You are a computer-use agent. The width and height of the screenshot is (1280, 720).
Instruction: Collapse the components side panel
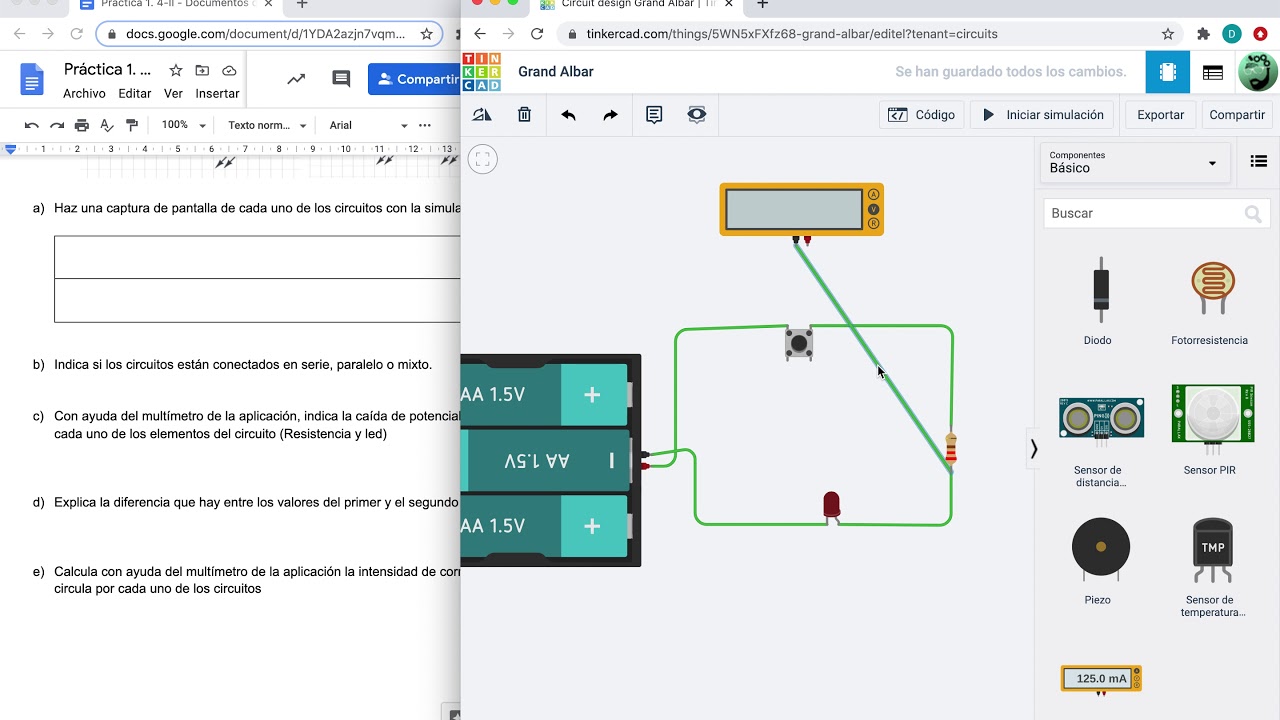pyautogui.click(x=1034, y=449)
